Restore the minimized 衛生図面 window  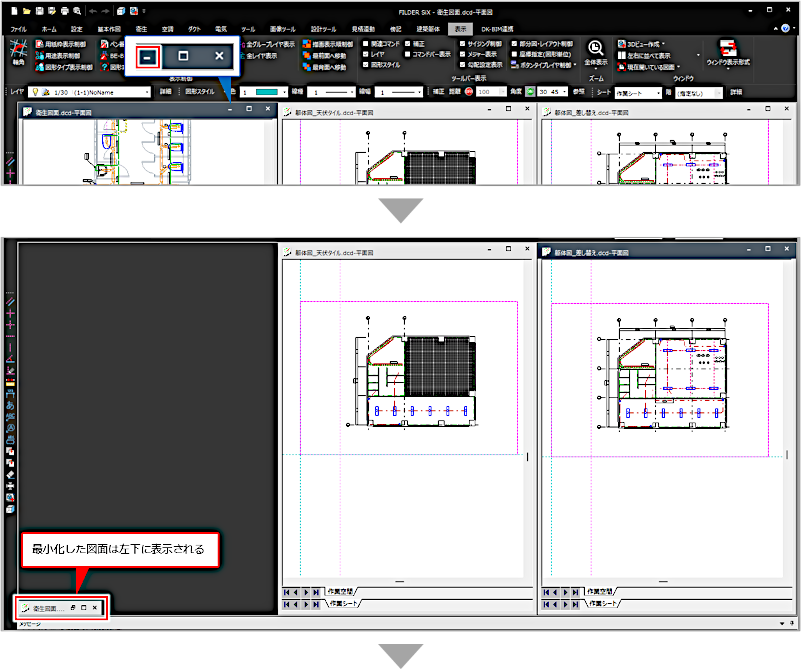click(74, 608)
